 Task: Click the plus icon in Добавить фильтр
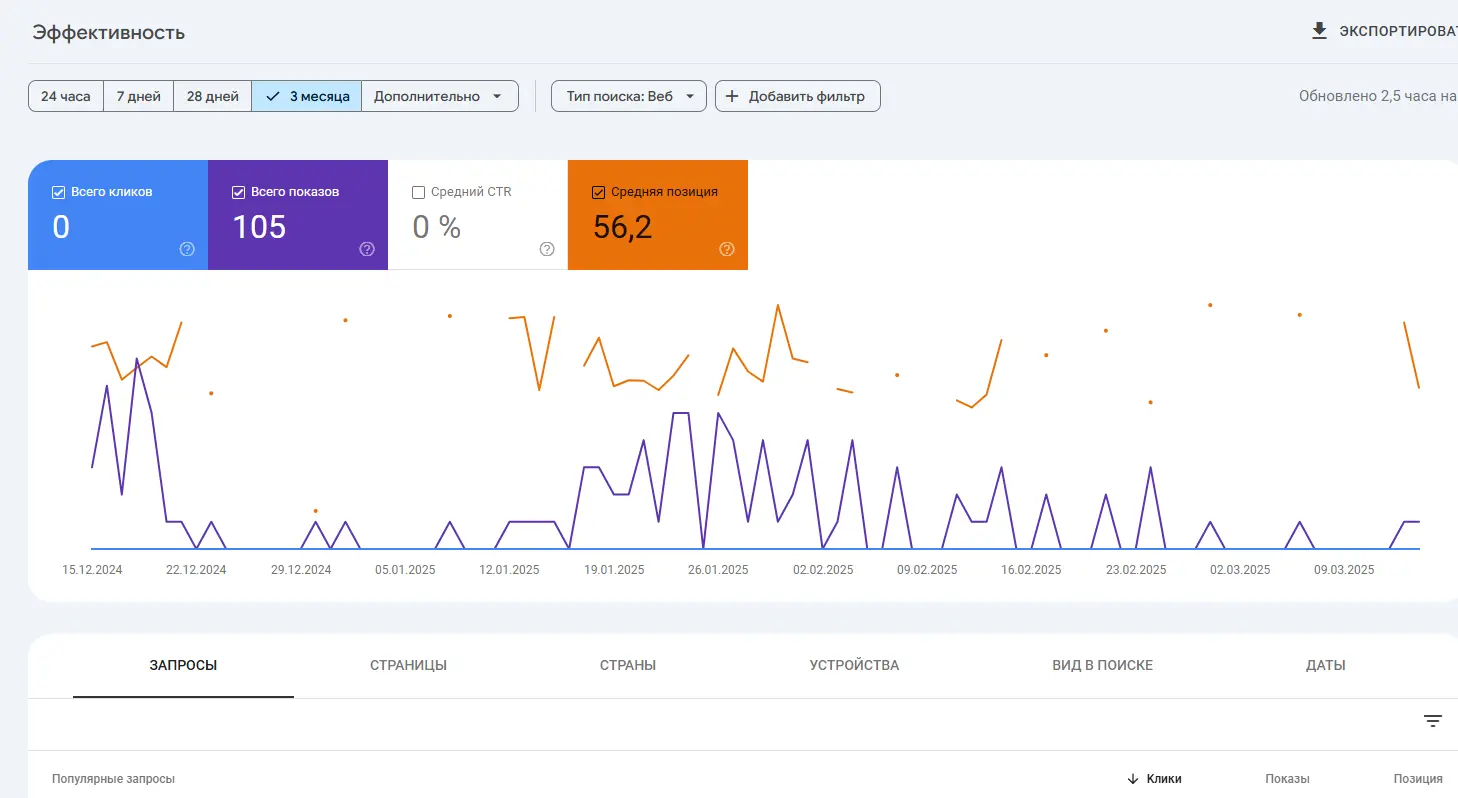(x=732, y=96)
